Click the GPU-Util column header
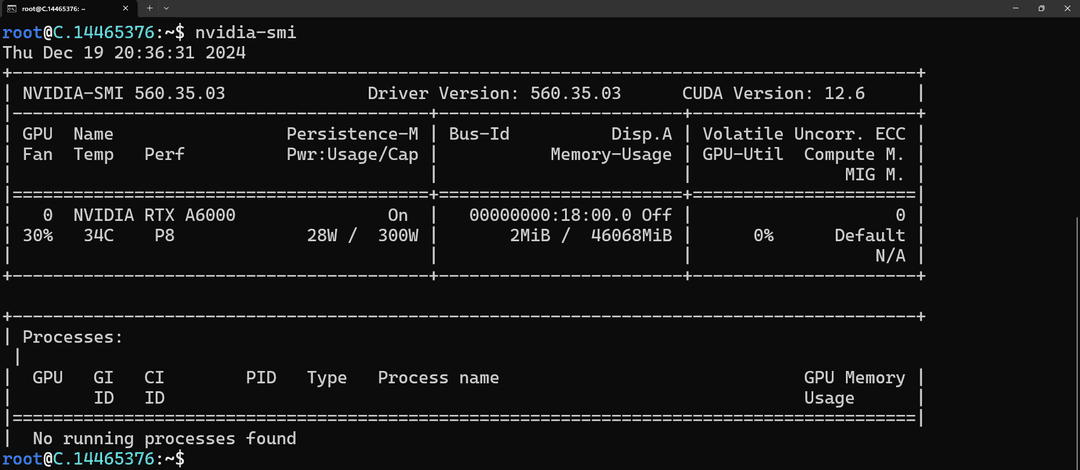The height and width of the screenshot is (470, 1080). (x=742, y=154)
